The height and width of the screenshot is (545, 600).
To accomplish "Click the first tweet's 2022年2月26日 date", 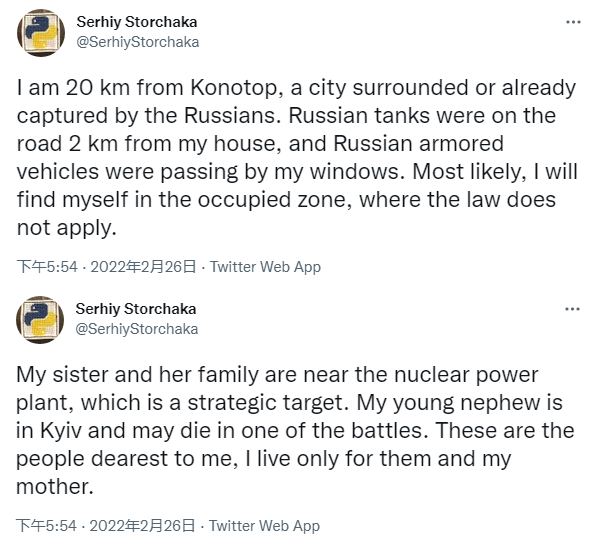I will [143, 267].
